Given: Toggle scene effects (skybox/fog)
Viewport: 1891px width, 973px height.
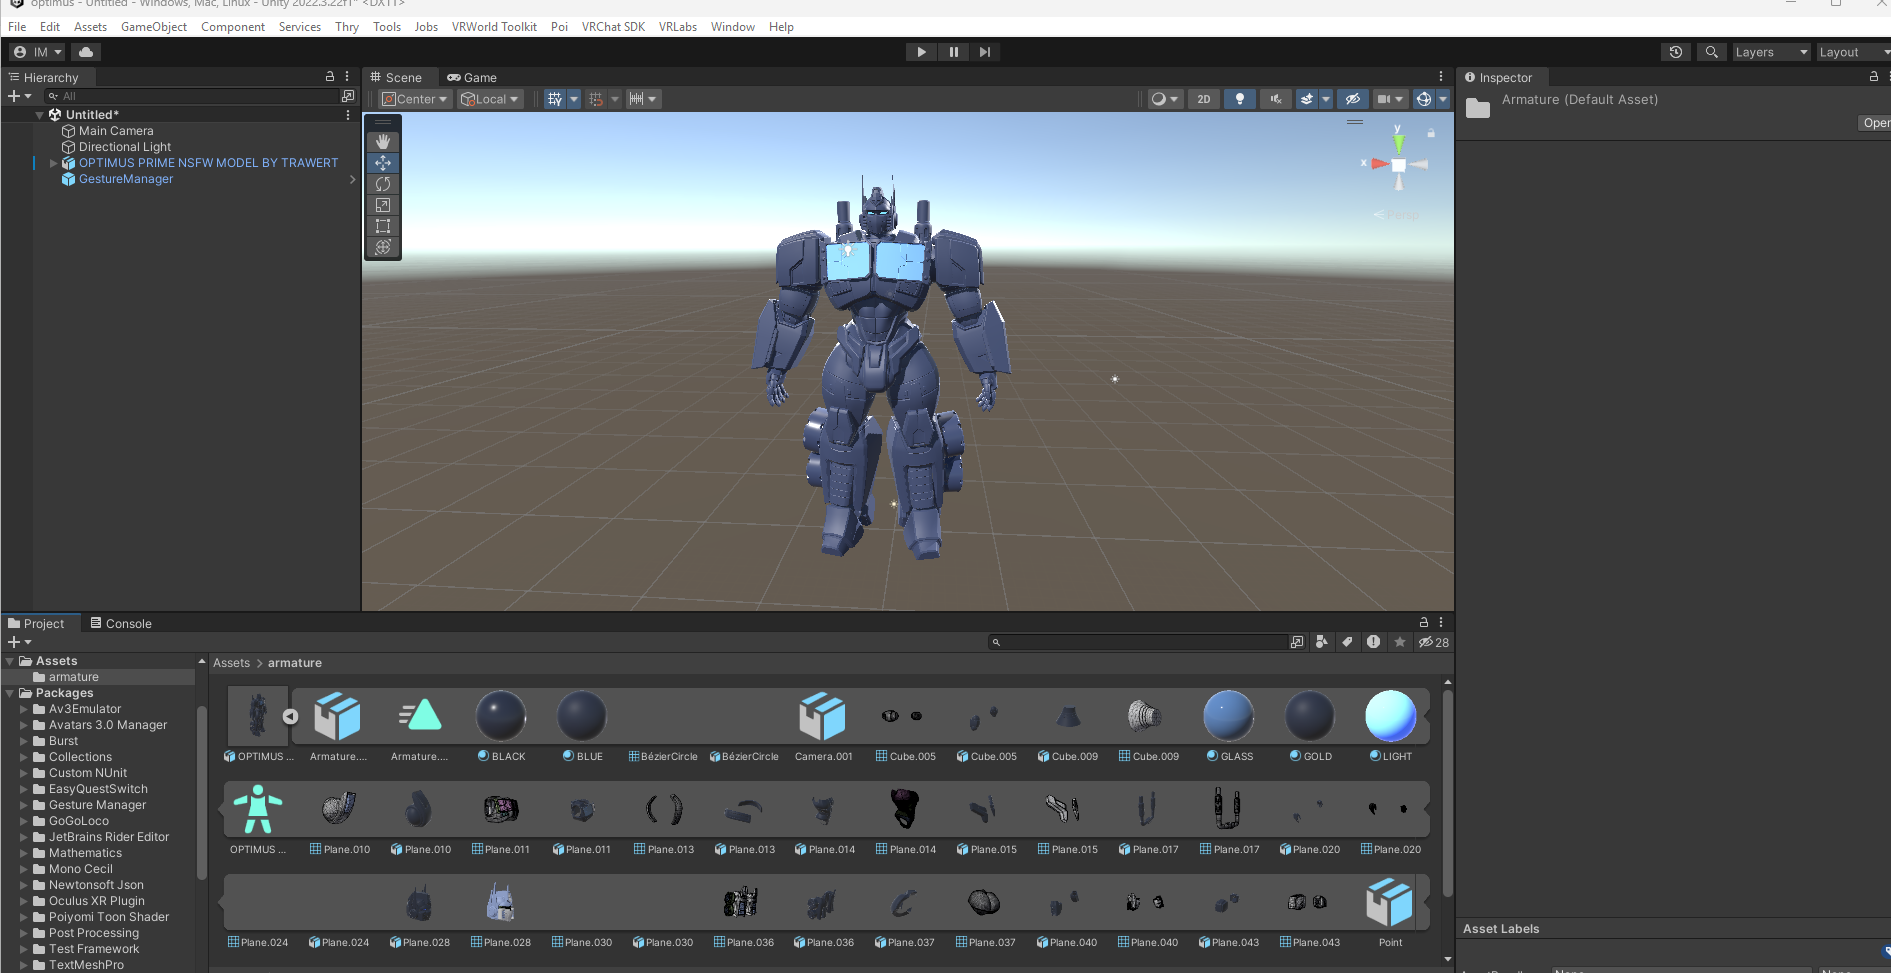Looking at the screenshot, I should [1306, 99].
